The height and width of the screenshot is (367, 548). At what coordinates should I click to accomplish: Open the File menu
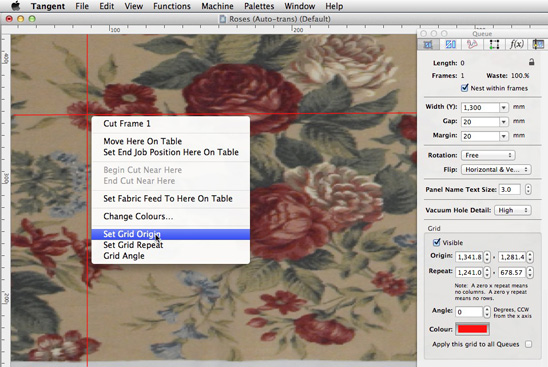(82, 6)
